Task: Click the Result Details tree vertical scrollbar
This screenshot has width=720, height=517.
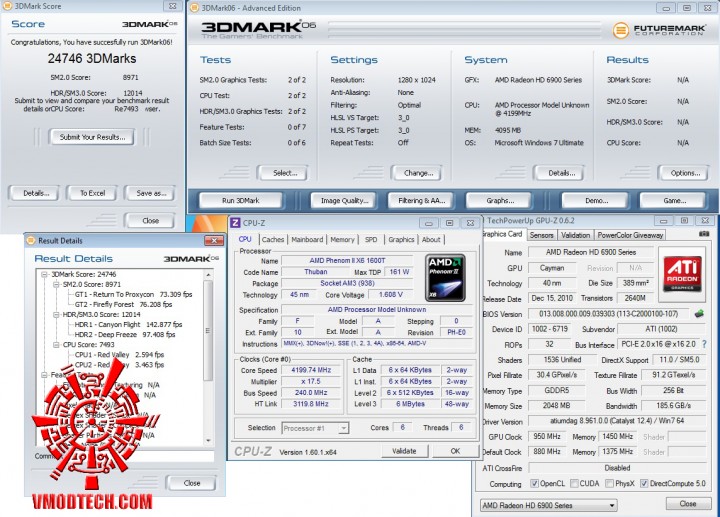Action: pos(208,357)
